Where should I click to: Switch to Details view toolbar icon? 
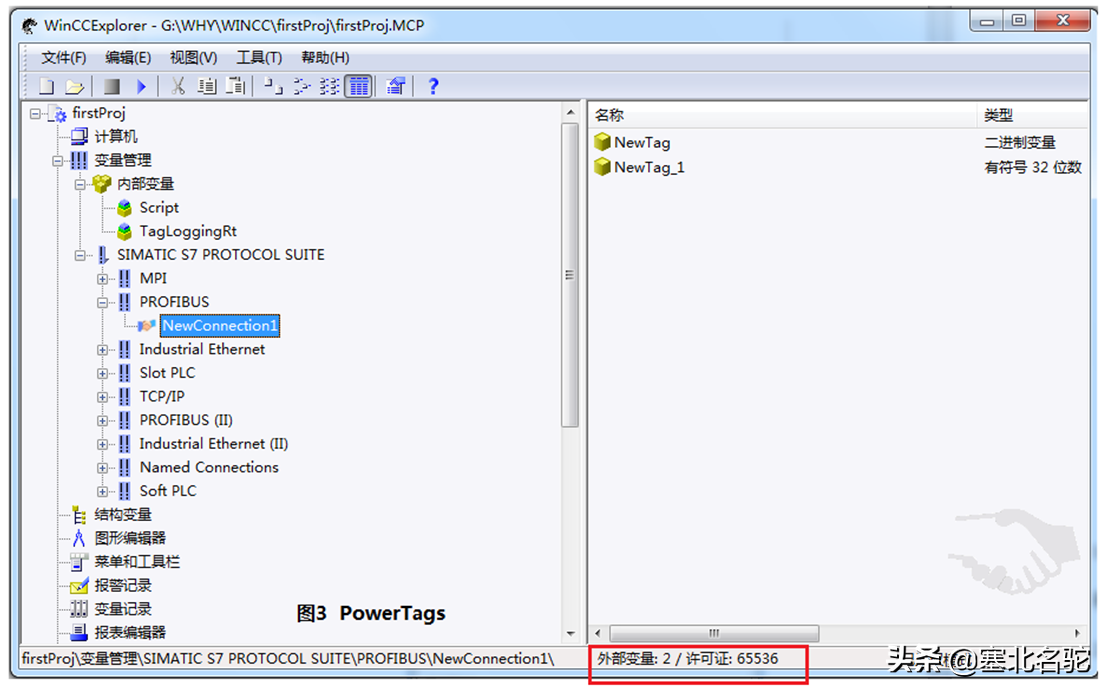point(358,87)
